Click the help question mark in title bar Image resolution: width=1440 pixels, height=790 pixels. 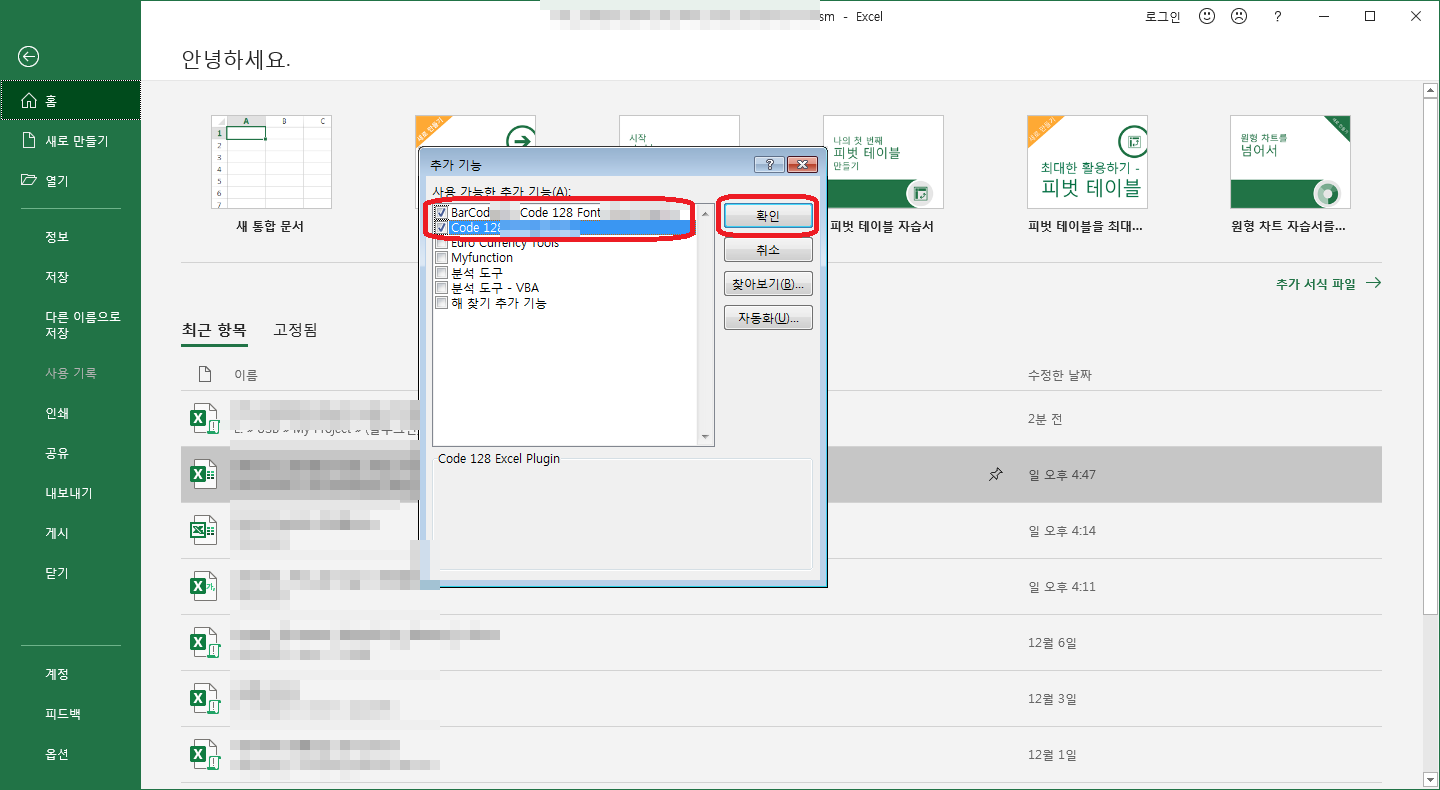point(1277,17)
